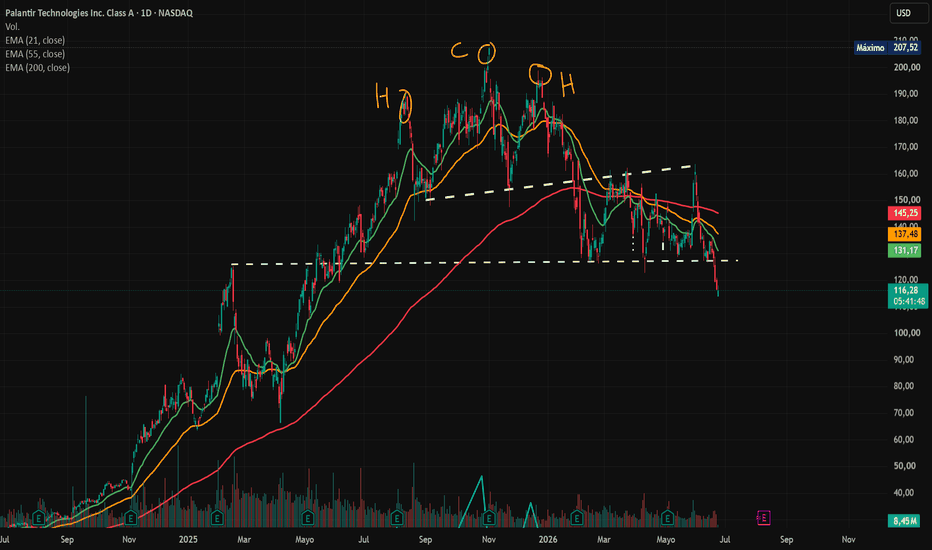Click the 200,00 price axis label
Viewport: 932px width, 550px height.
click(x=906, y=67)
